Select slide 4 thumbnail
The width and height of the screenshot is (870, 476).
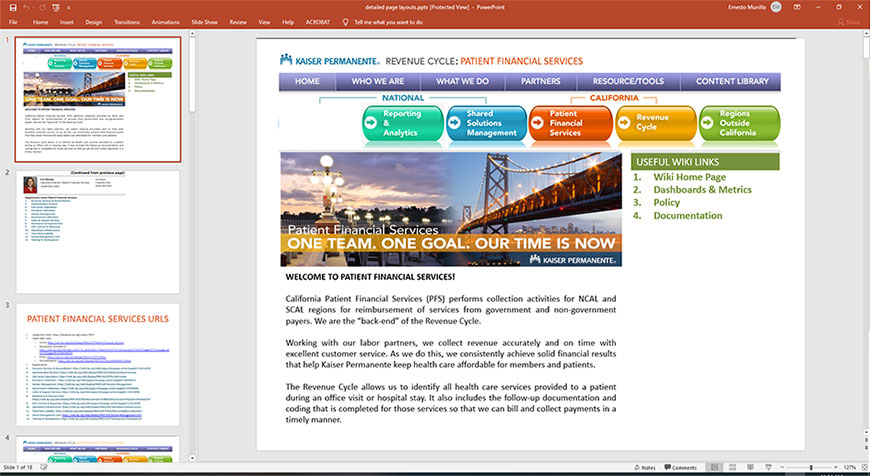pyautogui.click(x=98, y=449)
